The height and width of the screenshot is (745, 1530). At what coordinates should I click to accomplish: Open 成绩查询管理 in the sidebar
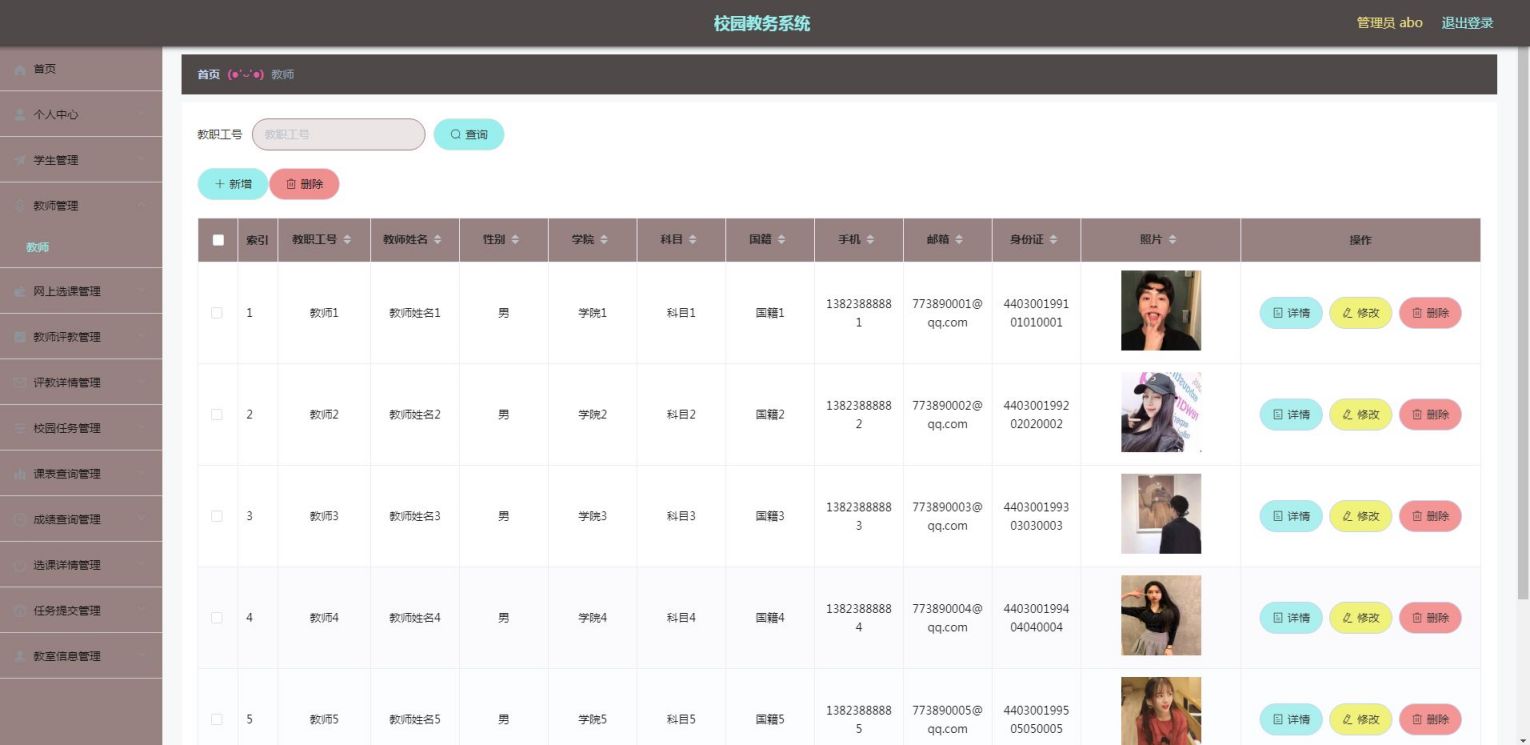81,520
